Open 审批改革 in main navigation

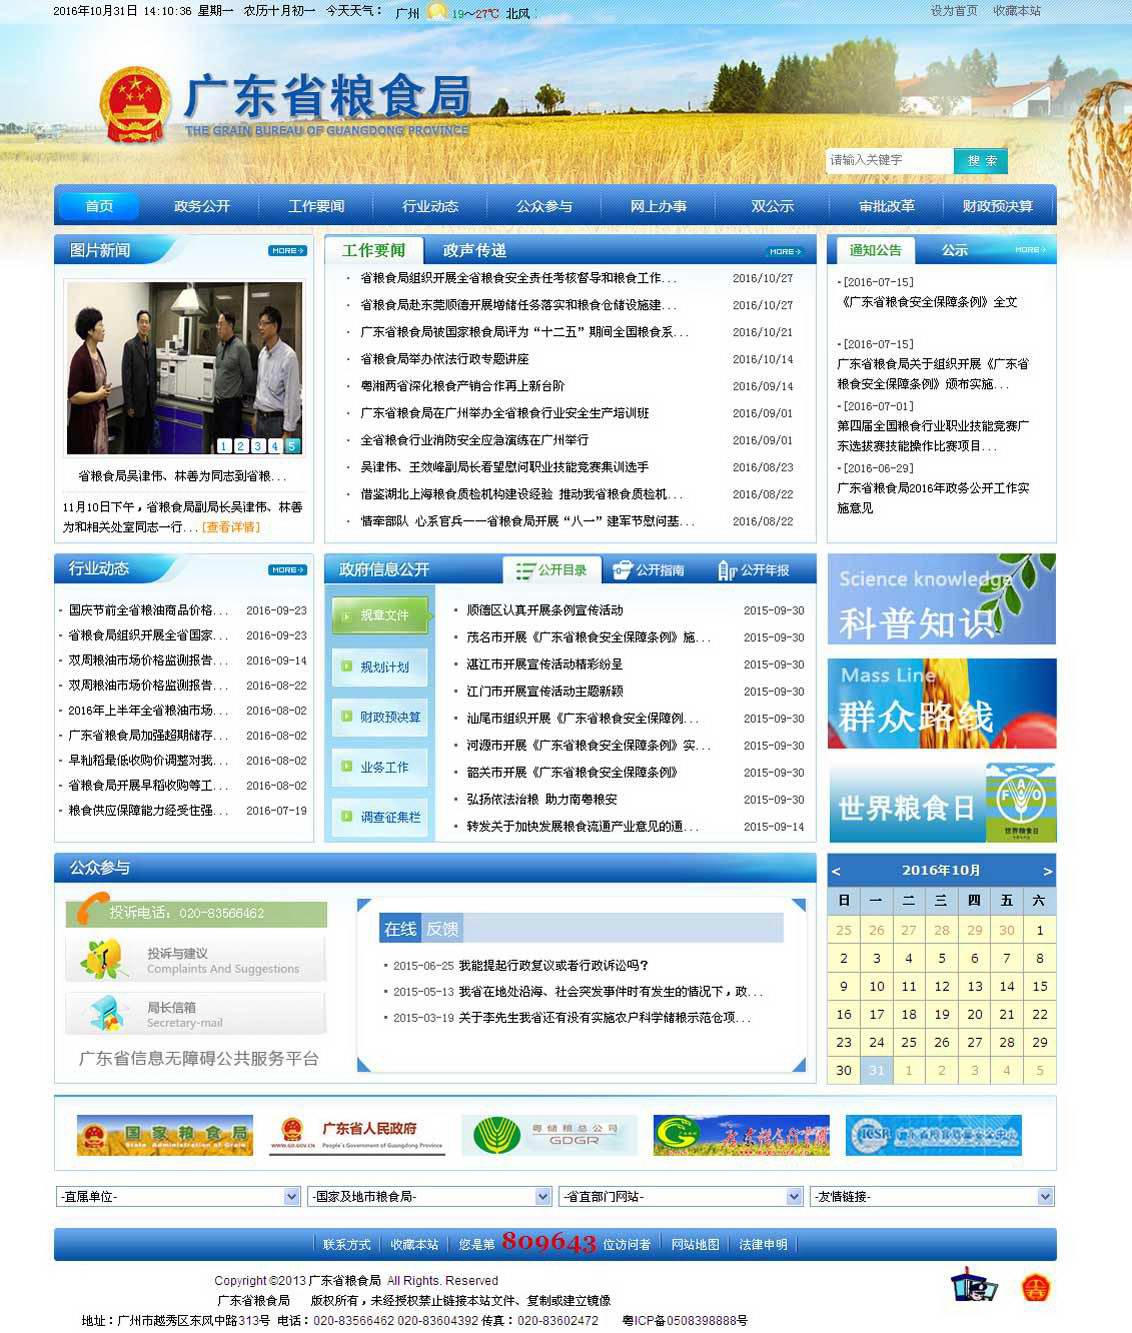point(887,206)
